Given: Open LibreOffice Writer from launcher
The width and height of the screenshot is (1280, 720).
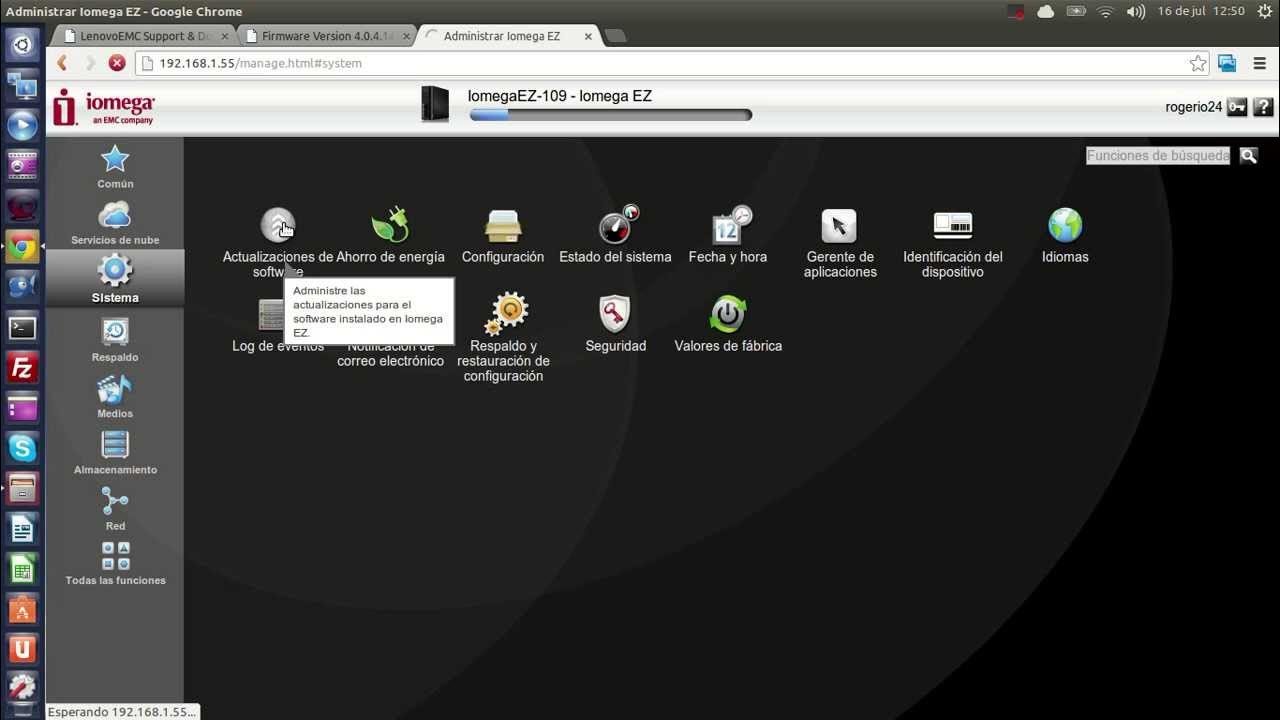Looking at the screenshot, I should click(x=22, y=528).
